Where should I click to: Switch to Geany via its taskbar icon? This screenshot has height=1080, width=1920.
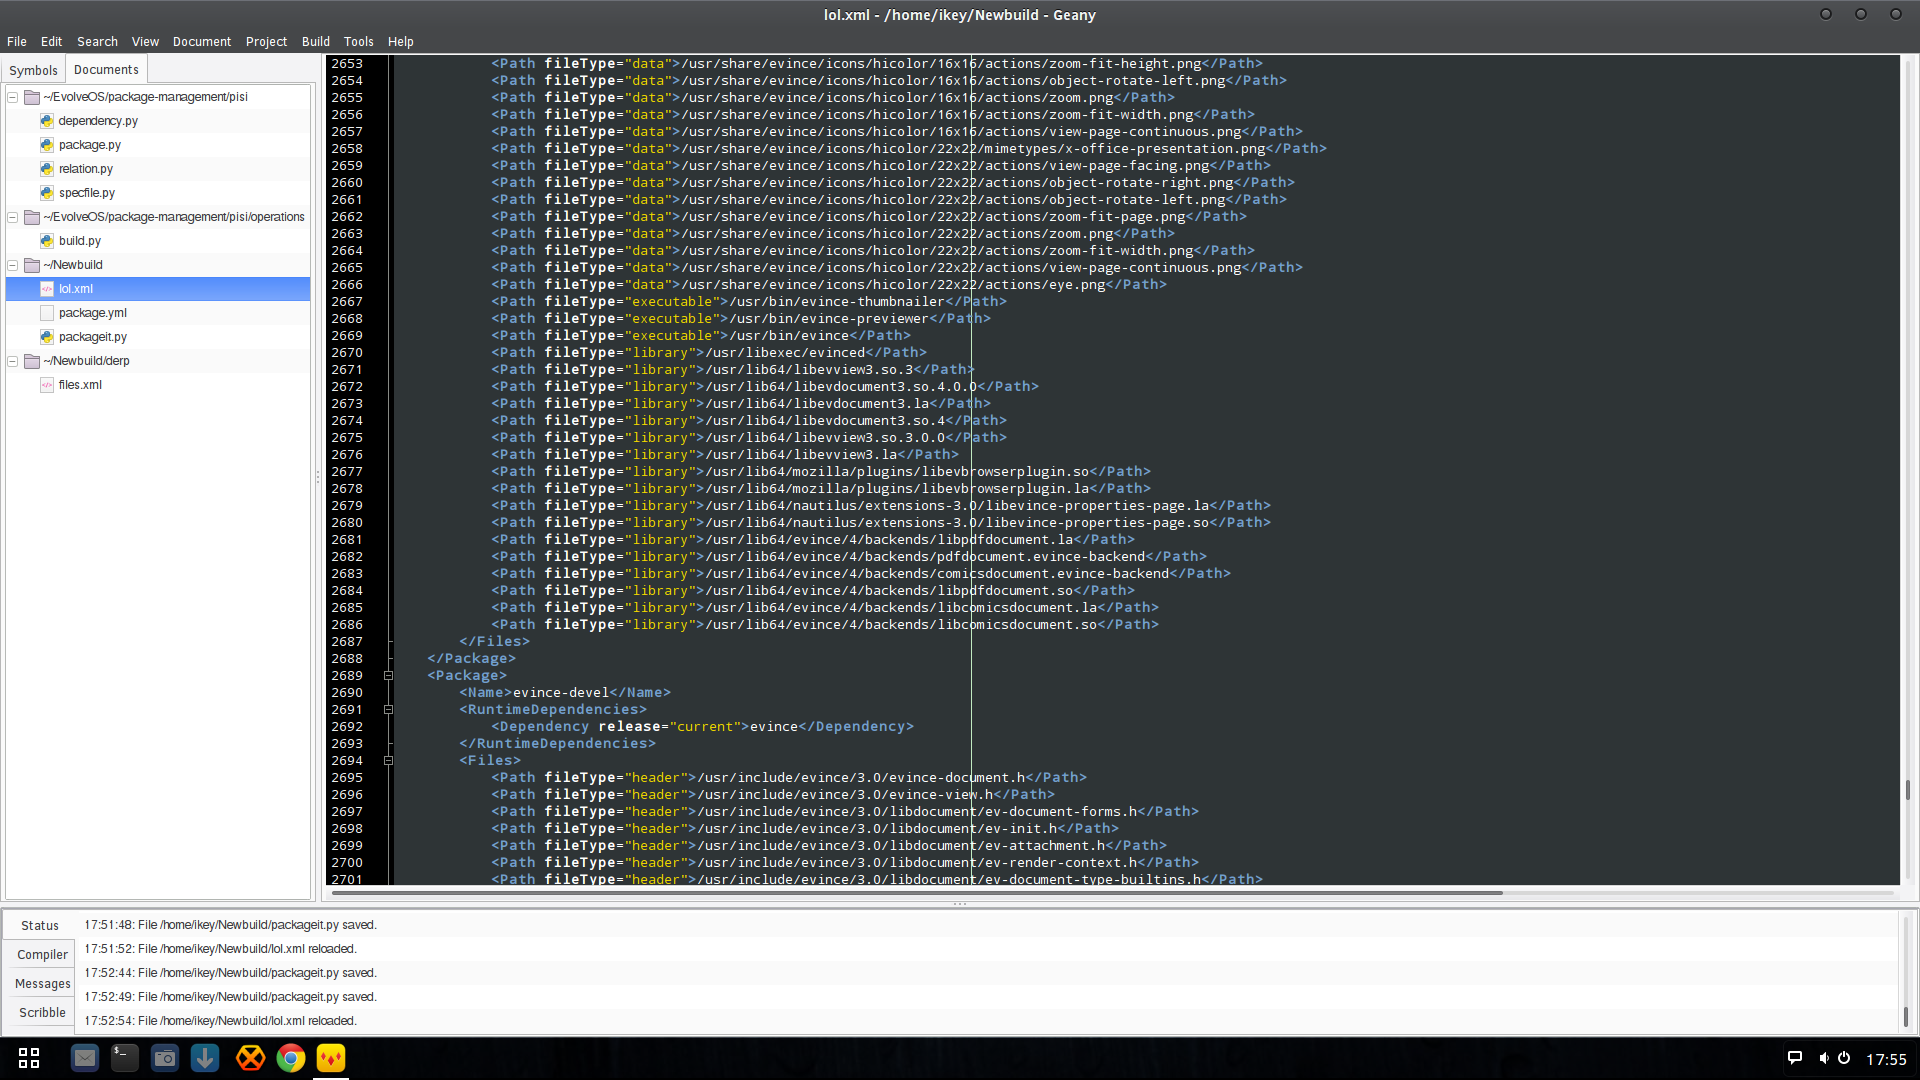[331, 1057]
